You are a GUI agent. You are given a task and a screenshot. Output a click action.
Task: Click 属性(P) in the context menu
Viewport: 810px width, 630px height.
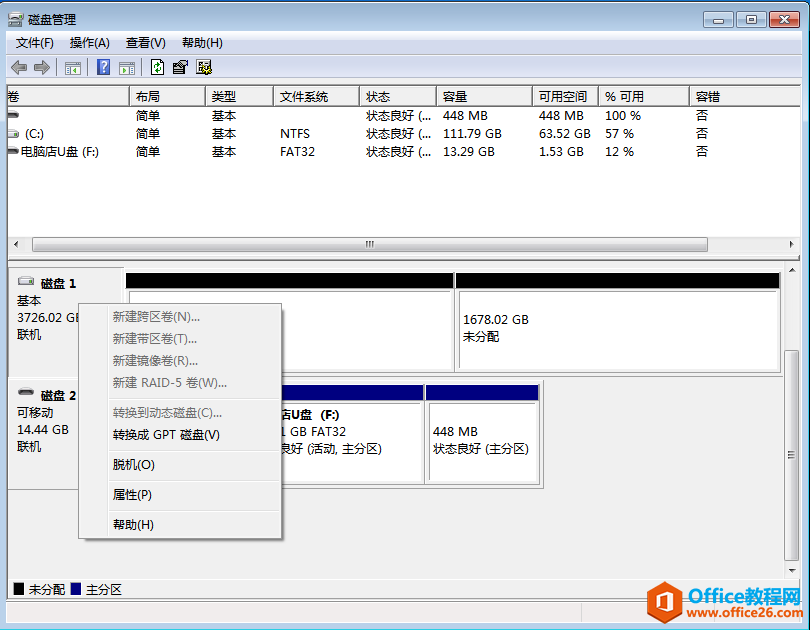click(x=132, y=495)
